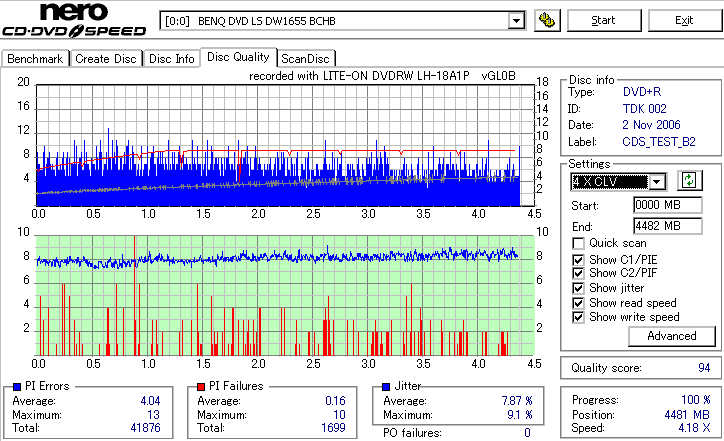
Task: Open the drive selection dropdown arrow
Action: (516, 21)
